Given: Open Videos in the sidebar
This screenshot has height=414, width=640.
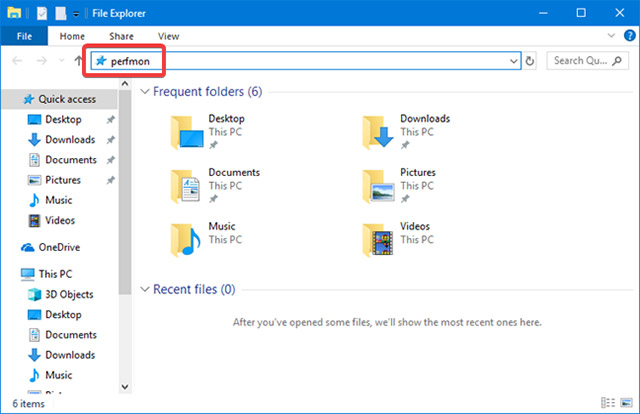Looking at the screenshot, I should (x=51, y=220).
